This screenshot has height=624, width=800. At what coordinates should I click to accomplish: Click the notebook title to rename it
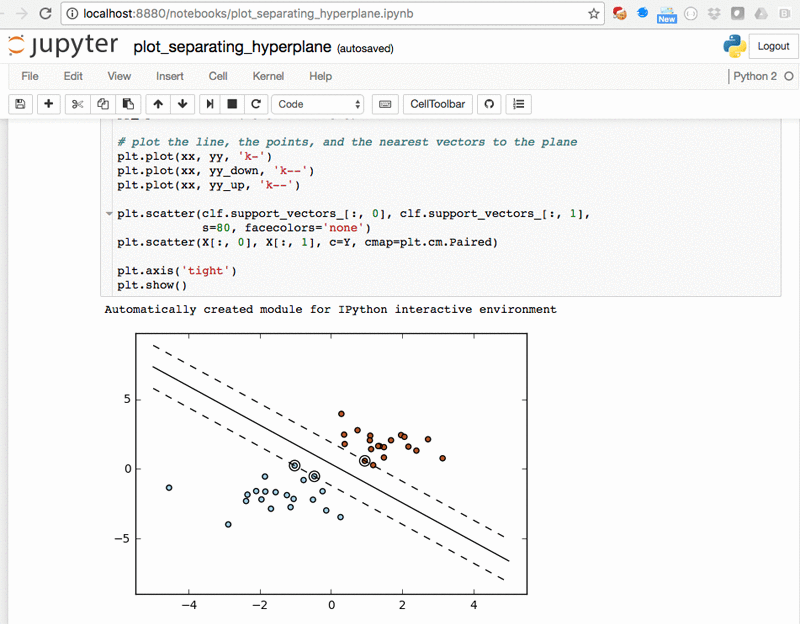pyautogui.click(x=231, y=46)
